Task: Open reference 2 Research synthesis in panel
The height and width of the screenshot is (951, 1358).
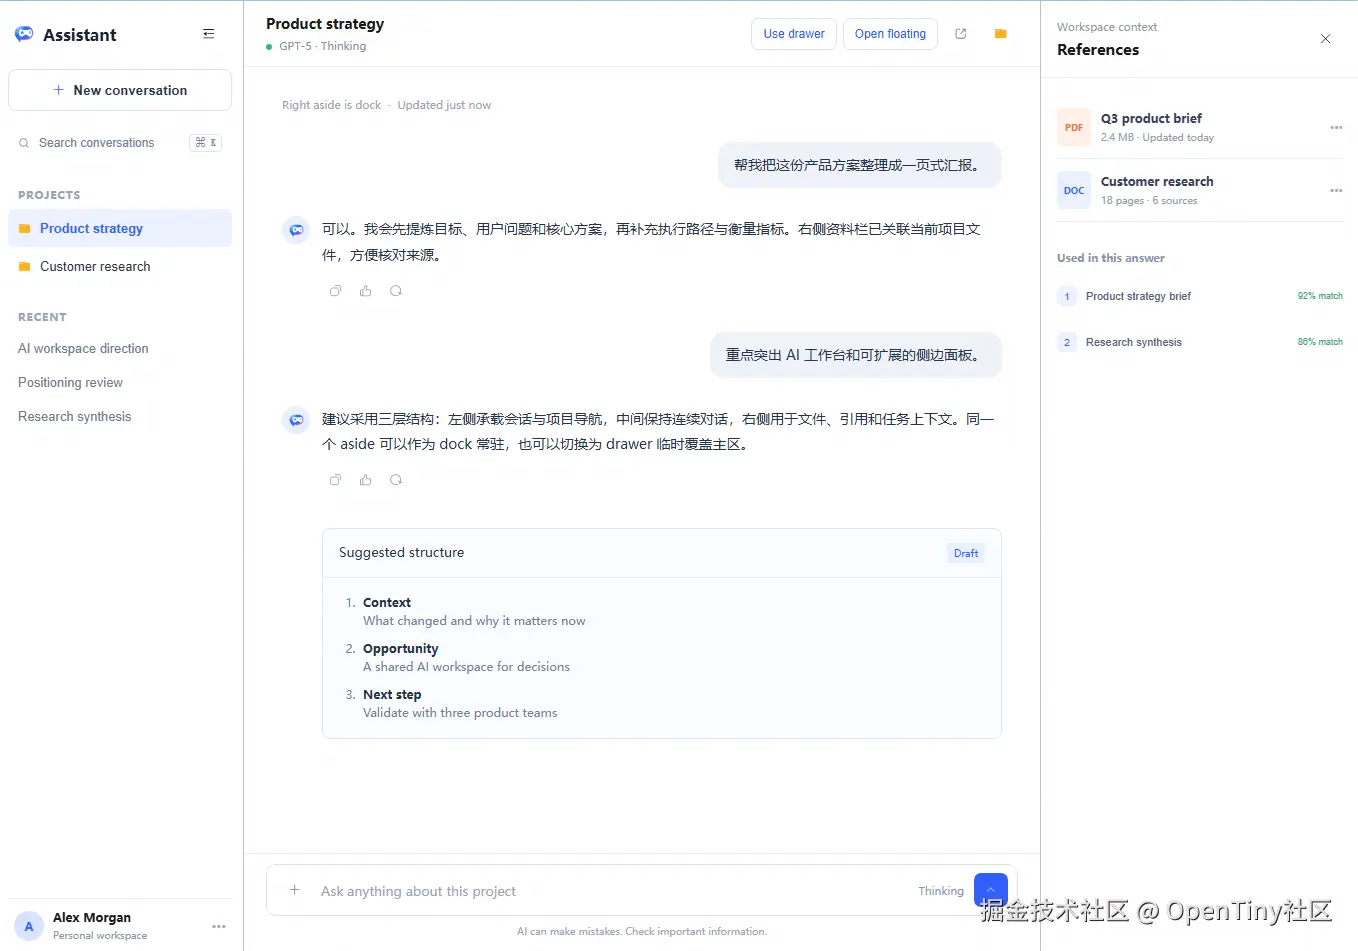Action: (x=1200, y=342)
